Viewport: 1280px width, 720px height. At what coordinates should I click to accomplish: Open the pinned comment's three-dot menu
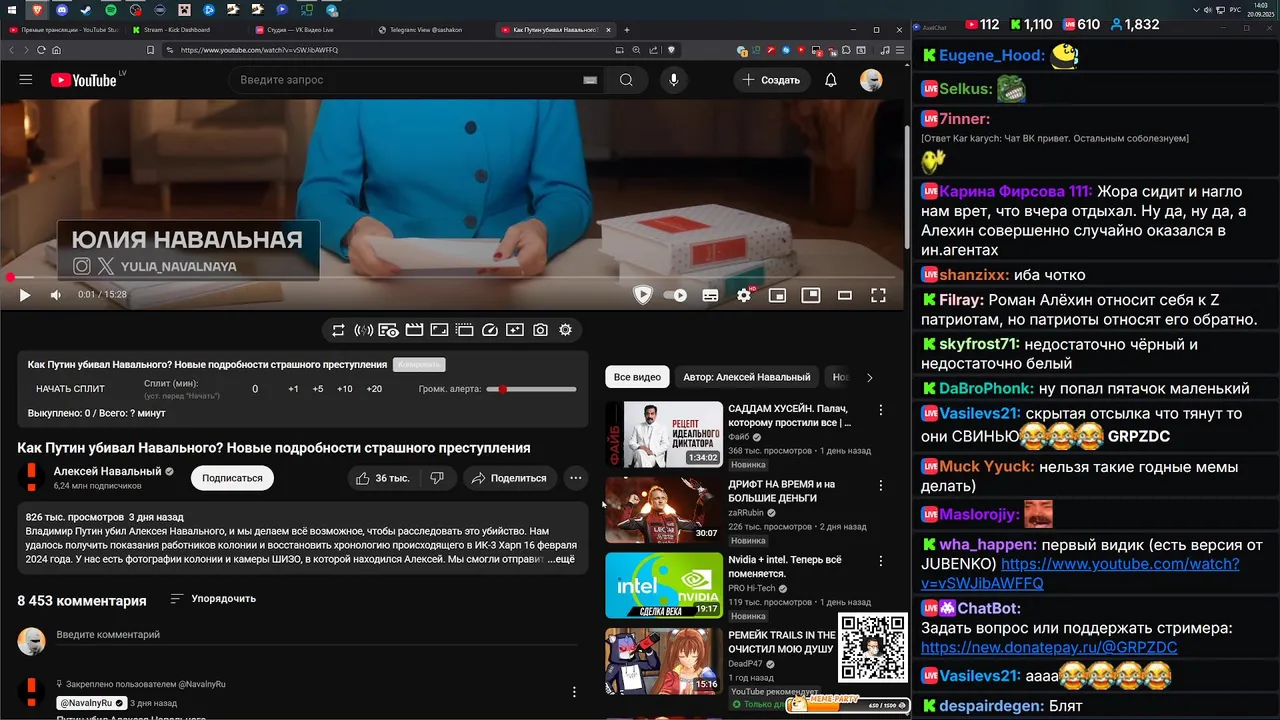tap(574, 692)
